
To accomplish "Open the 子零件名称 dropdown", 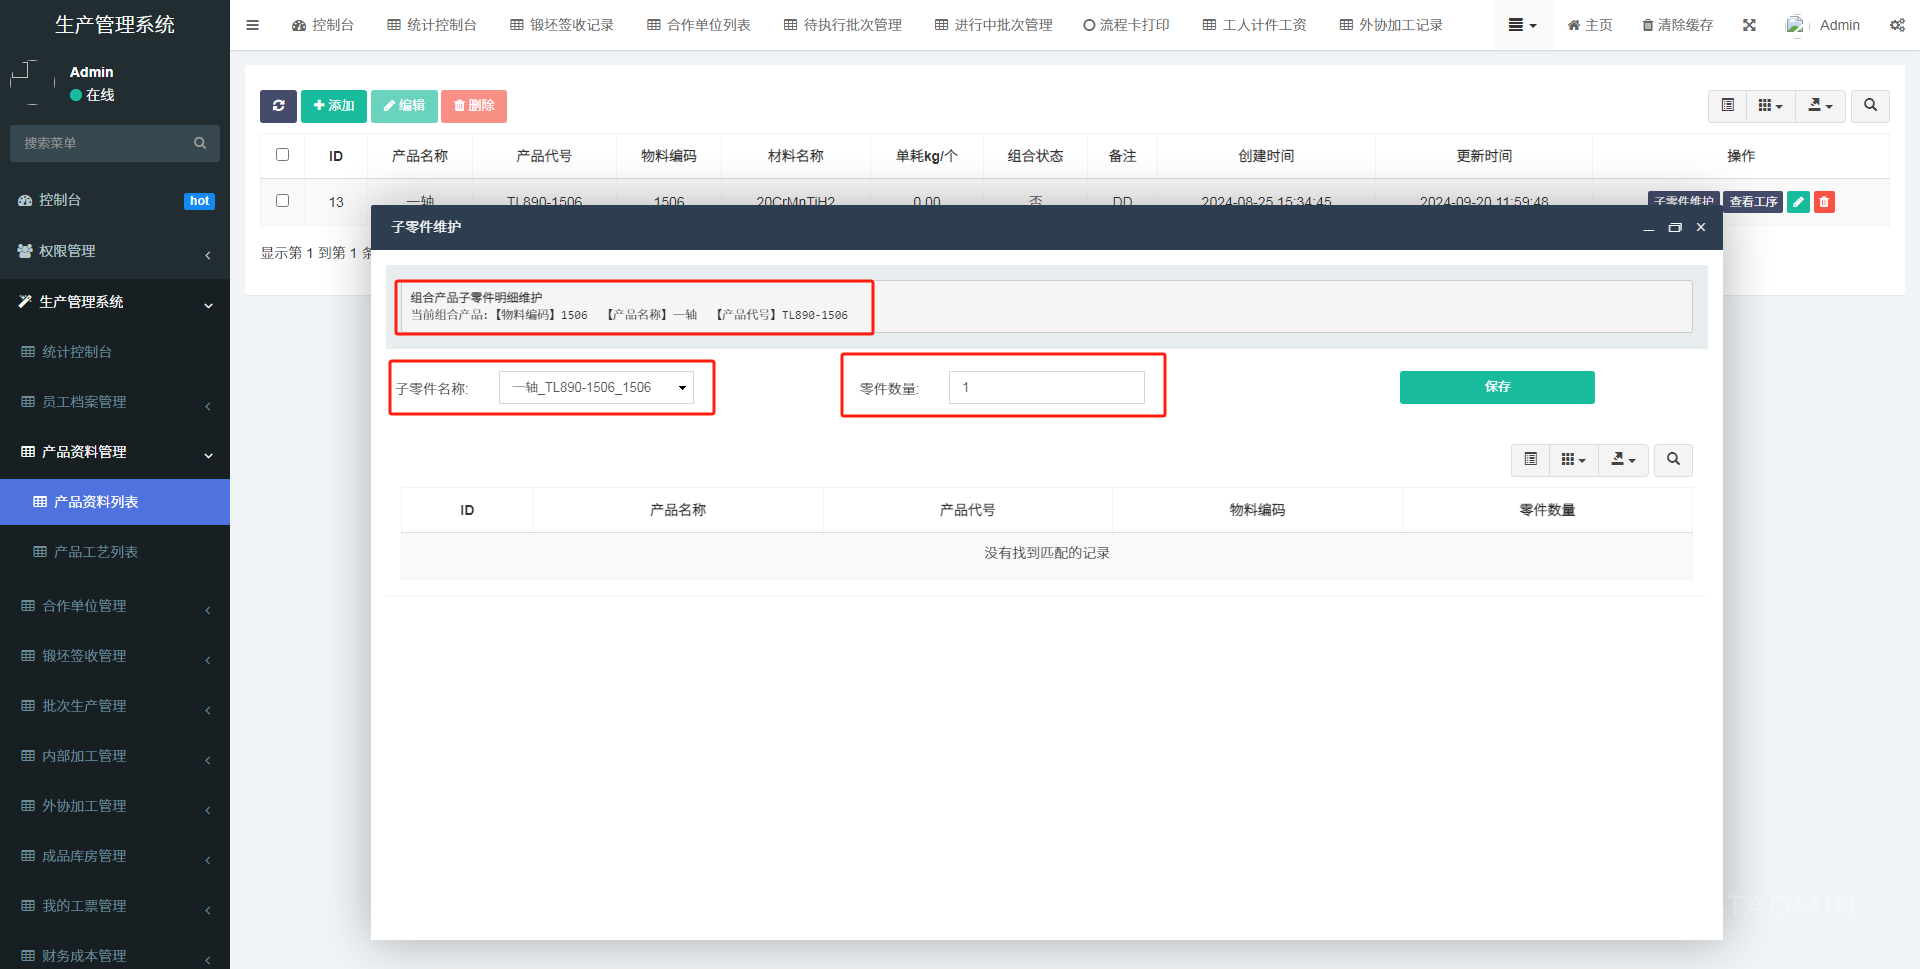I will (596, 388).
